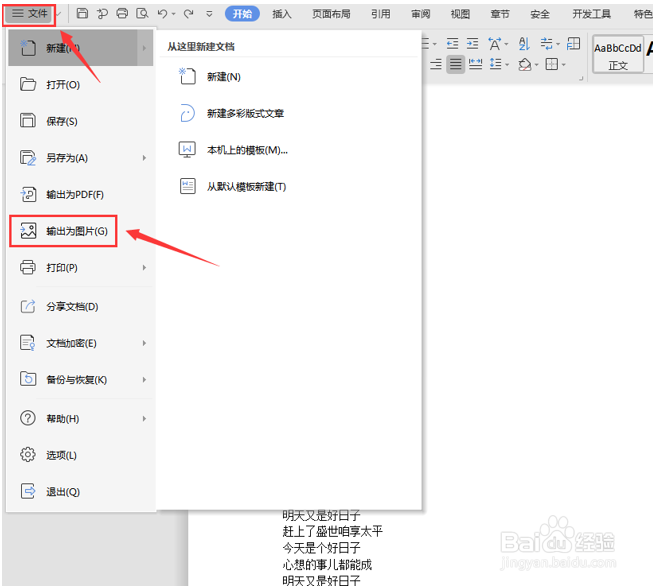The image size is (653, 586).
Task: Click the print preview icon
Action: pyautogui.click(x=142, y=14)
